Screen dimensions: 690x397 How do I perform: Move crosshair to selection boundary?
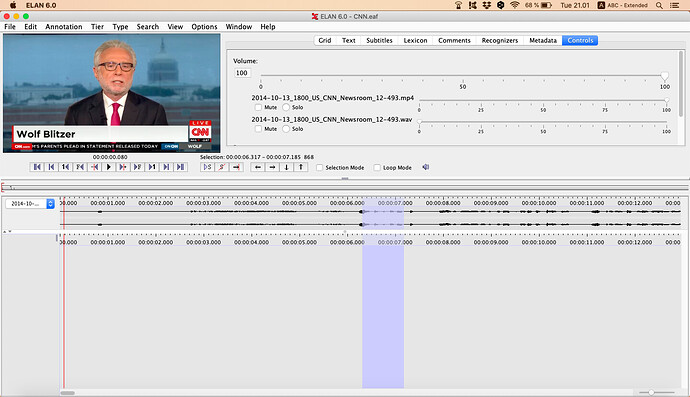236,167
